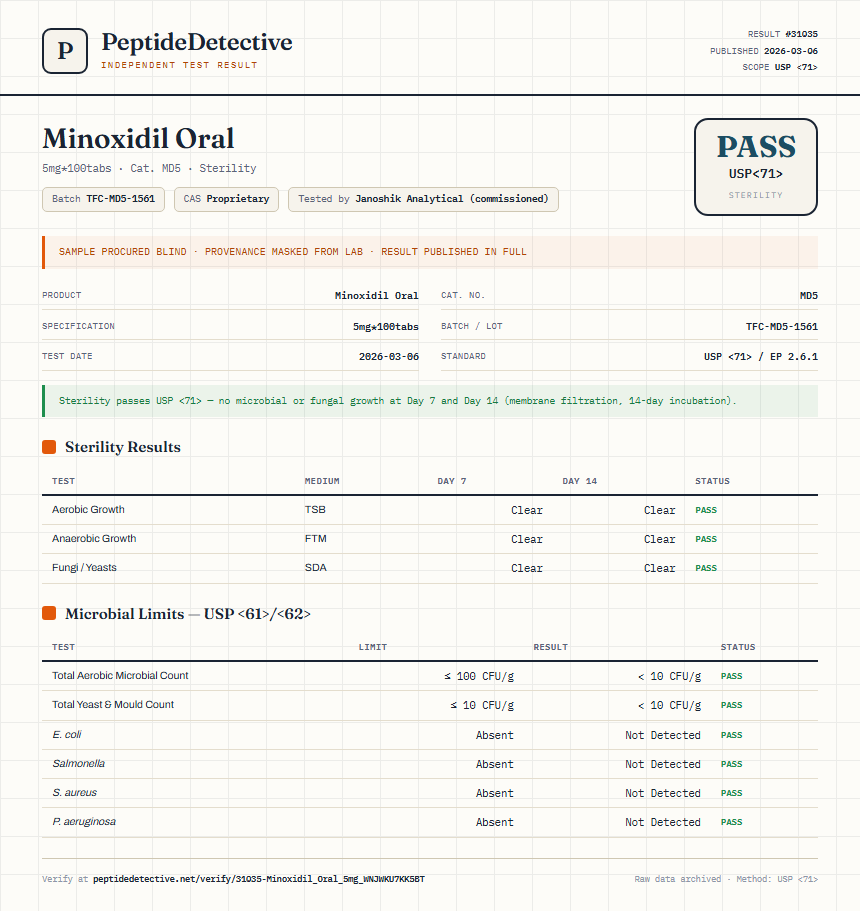Click the green Sterility passes USP <71> summary
Screen dimensions: 860x911
tap(430, 401)
